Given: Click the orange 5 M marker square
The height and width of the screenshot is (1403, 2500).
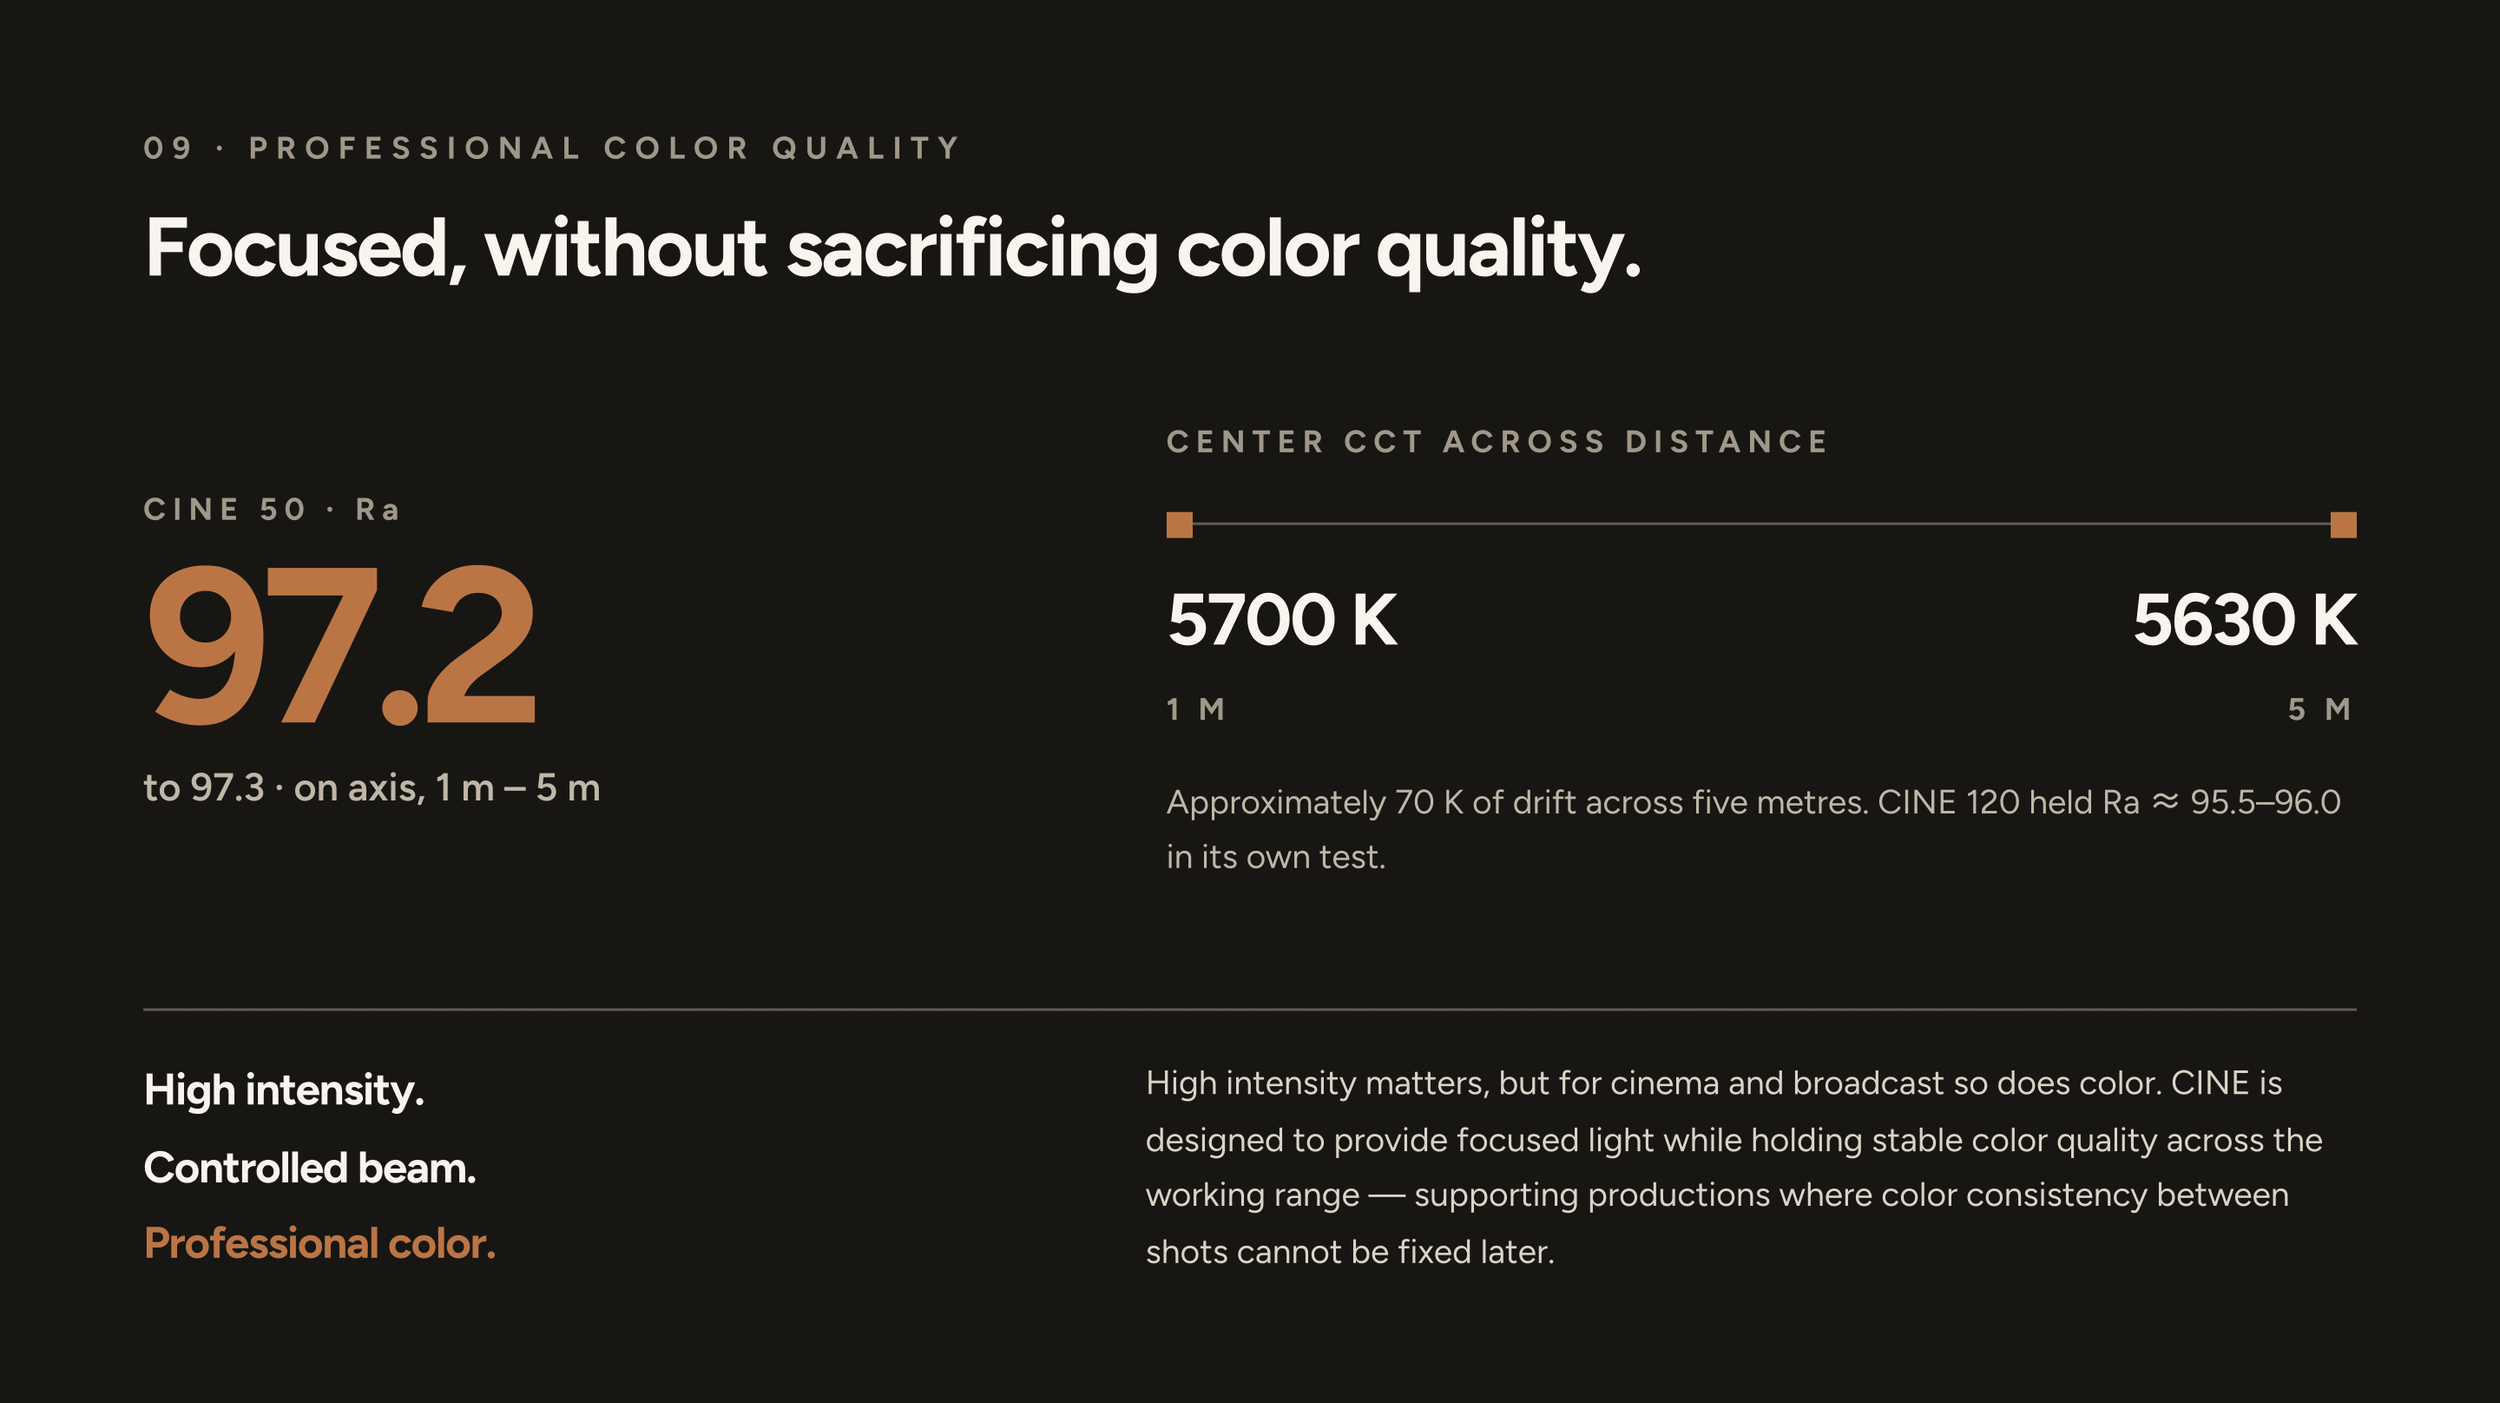Looking at the screenshot, I should pos(2343,525).
